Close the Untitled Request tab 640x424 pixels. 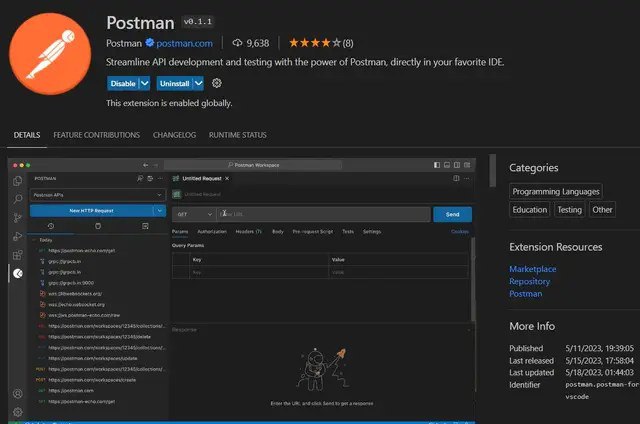tap(227, 178)
